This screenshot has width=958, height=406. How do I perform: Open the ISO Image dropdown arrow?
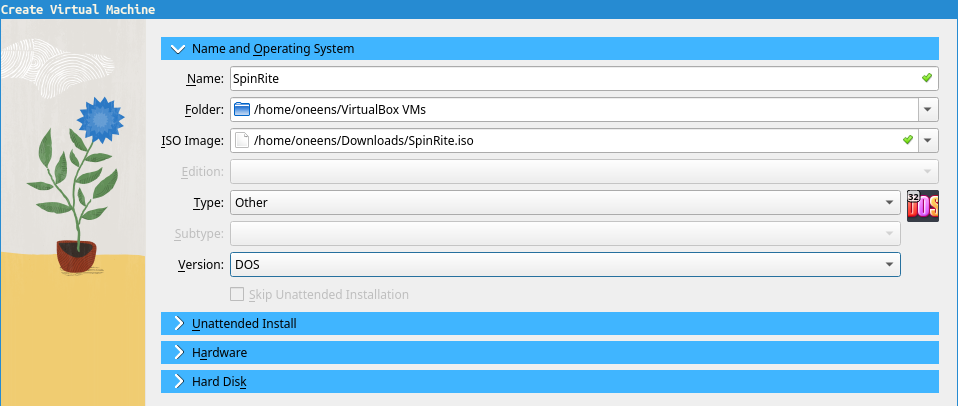point(927,140)
